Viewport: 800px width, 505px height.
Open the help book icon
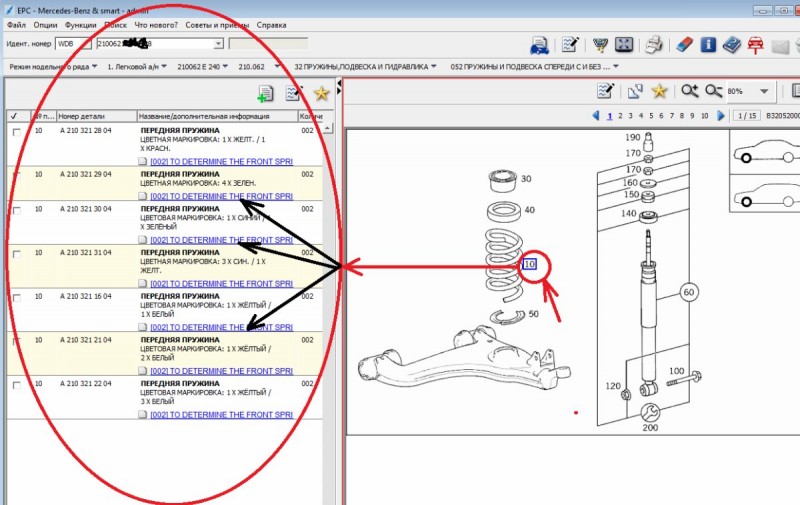[x=732, y=45]
